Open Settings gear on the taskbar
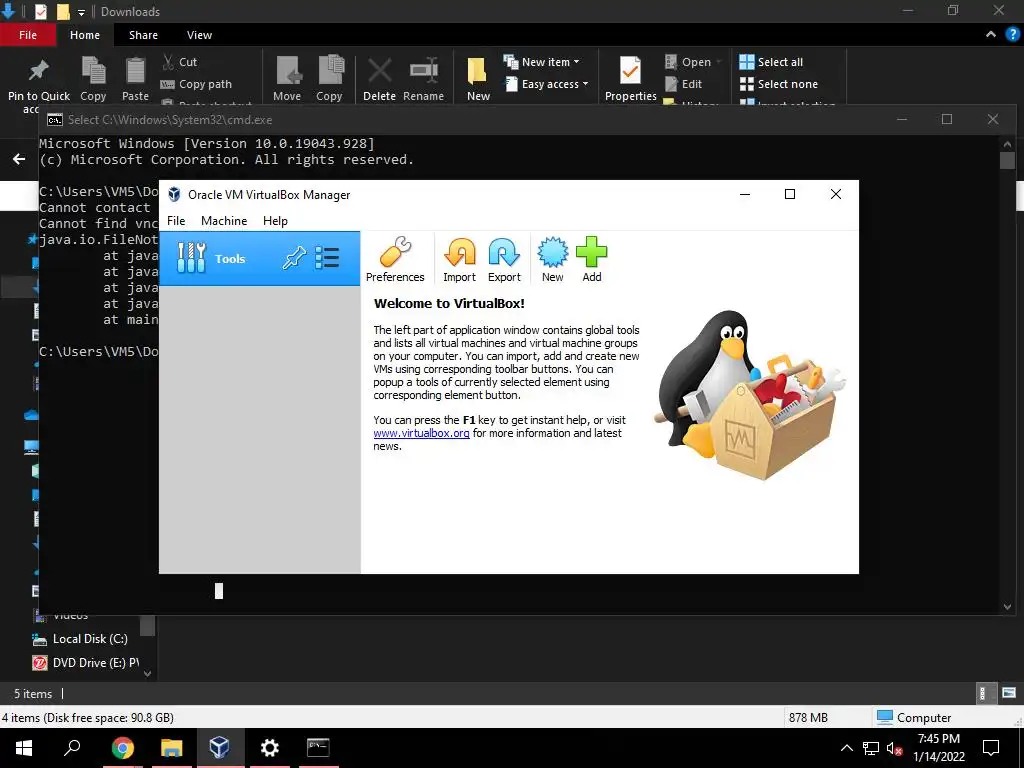 pos(269,747)
